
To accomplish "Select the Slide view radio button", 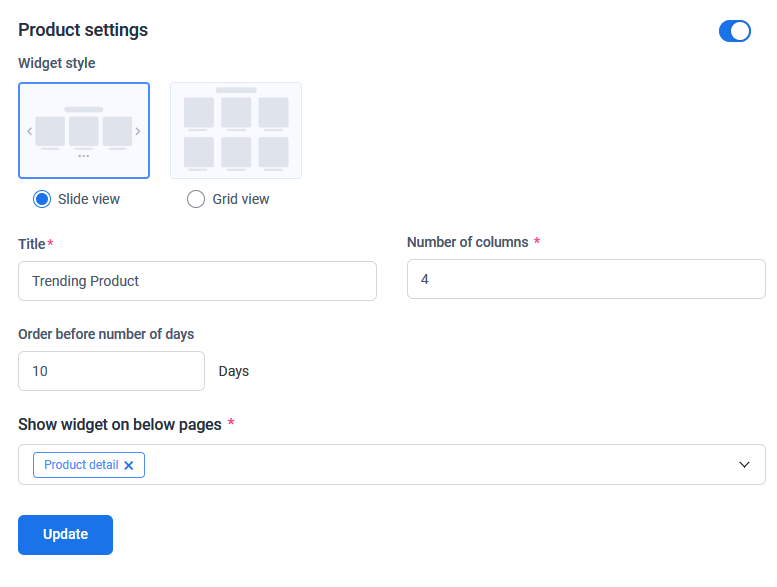I will (x=42, y=199).
